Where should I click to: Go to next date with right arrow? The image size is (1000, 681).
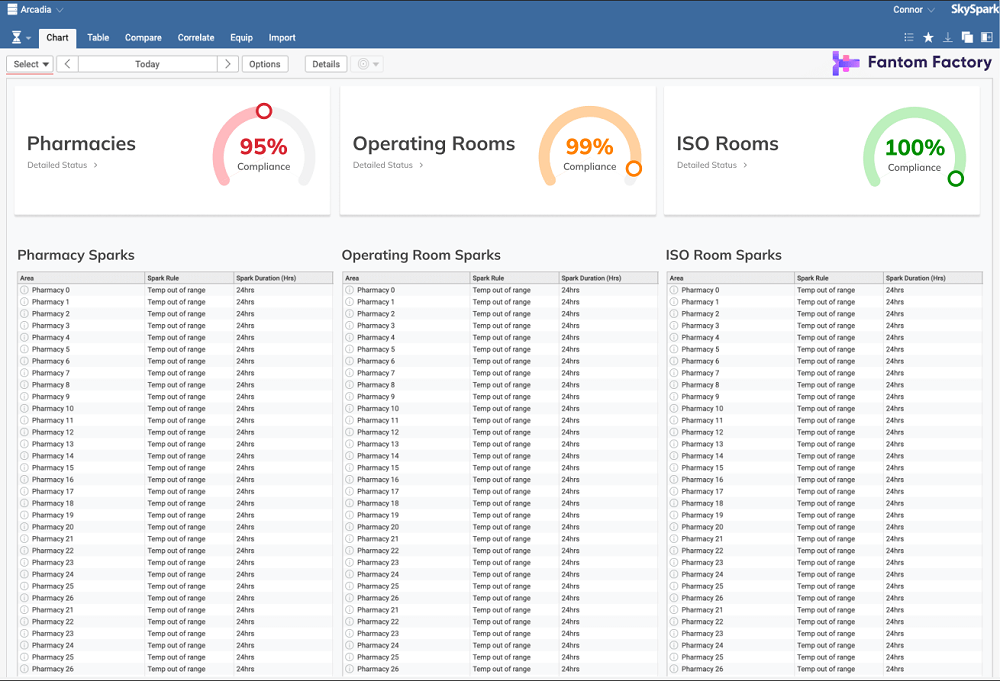click(x=228, y=64)
